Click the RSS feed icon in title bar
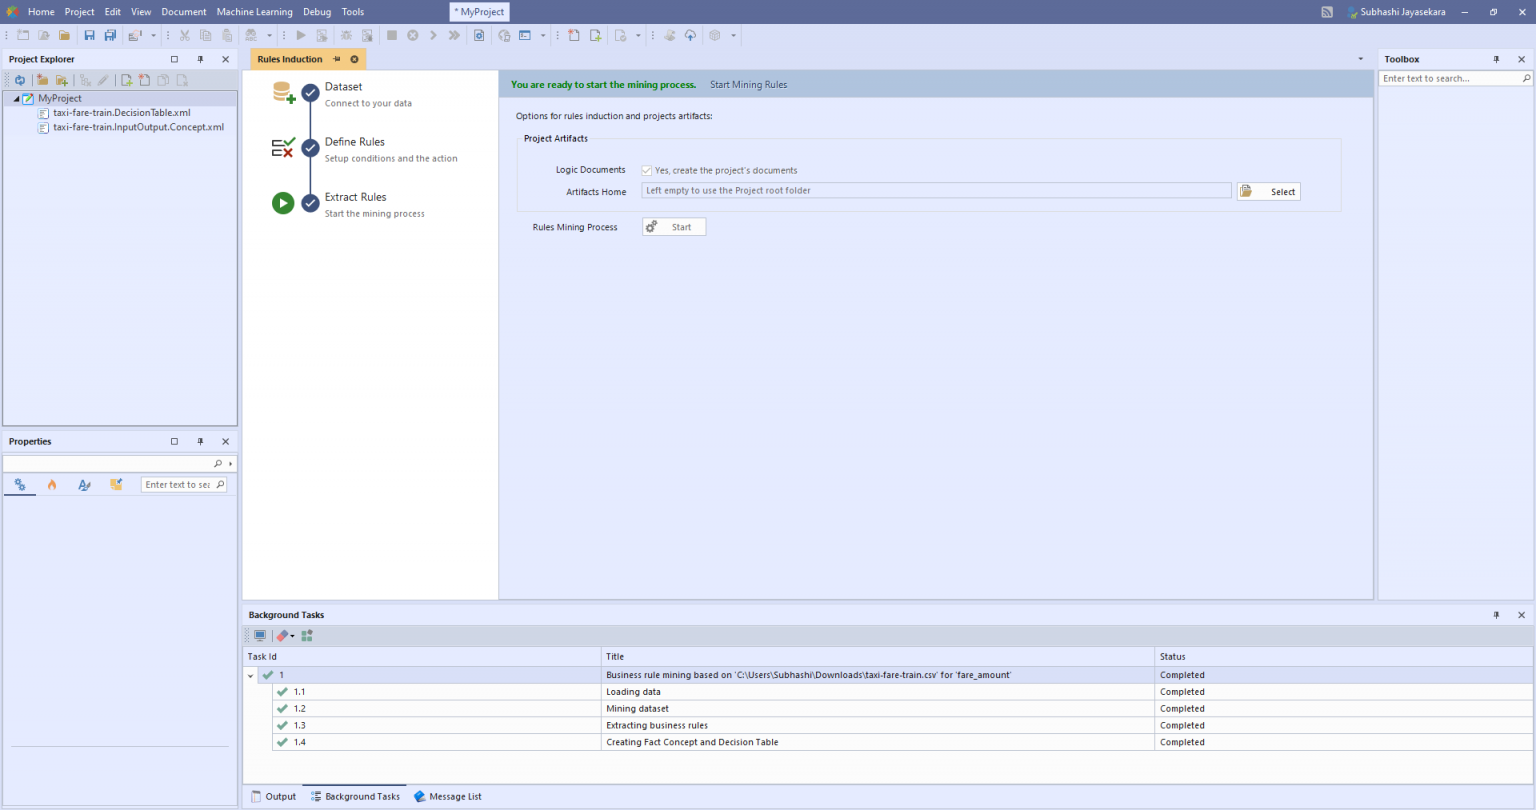 click(x=1327, y=12)
